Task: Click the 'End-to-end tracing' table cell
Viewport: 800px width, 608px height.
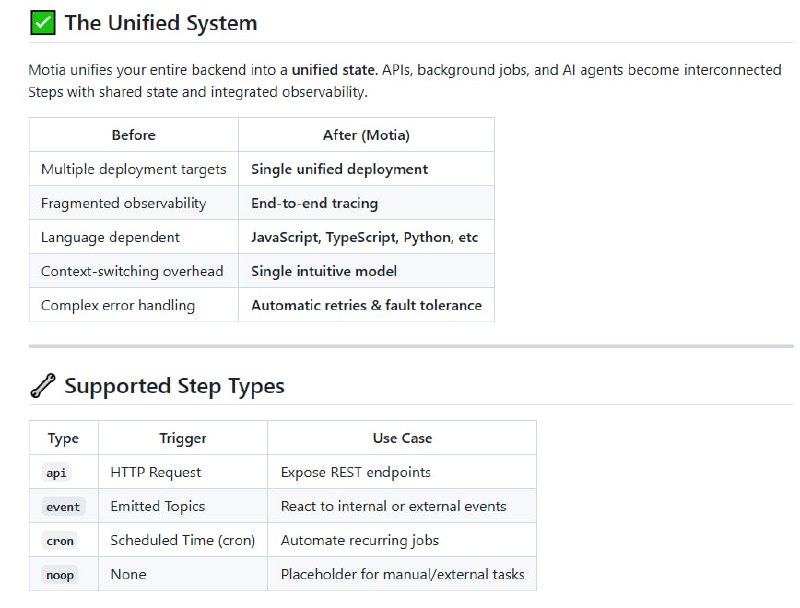Action: [x=314, y=203]
